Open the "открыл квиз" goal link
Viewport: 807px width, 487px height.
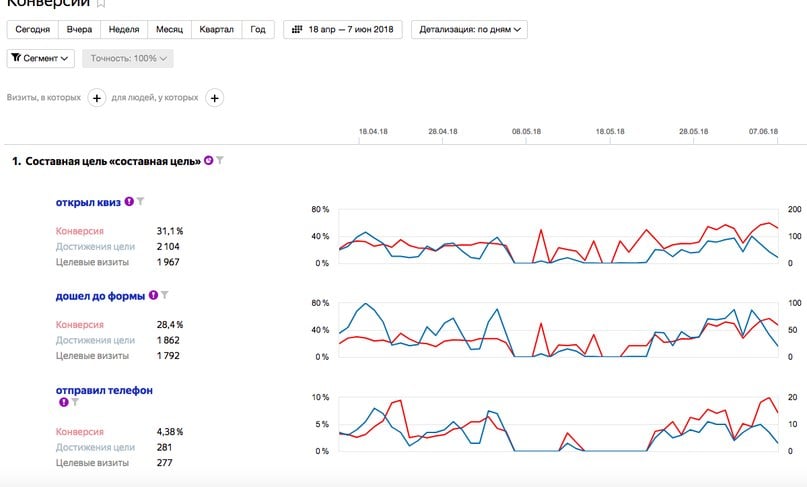(x=88, y=202)
